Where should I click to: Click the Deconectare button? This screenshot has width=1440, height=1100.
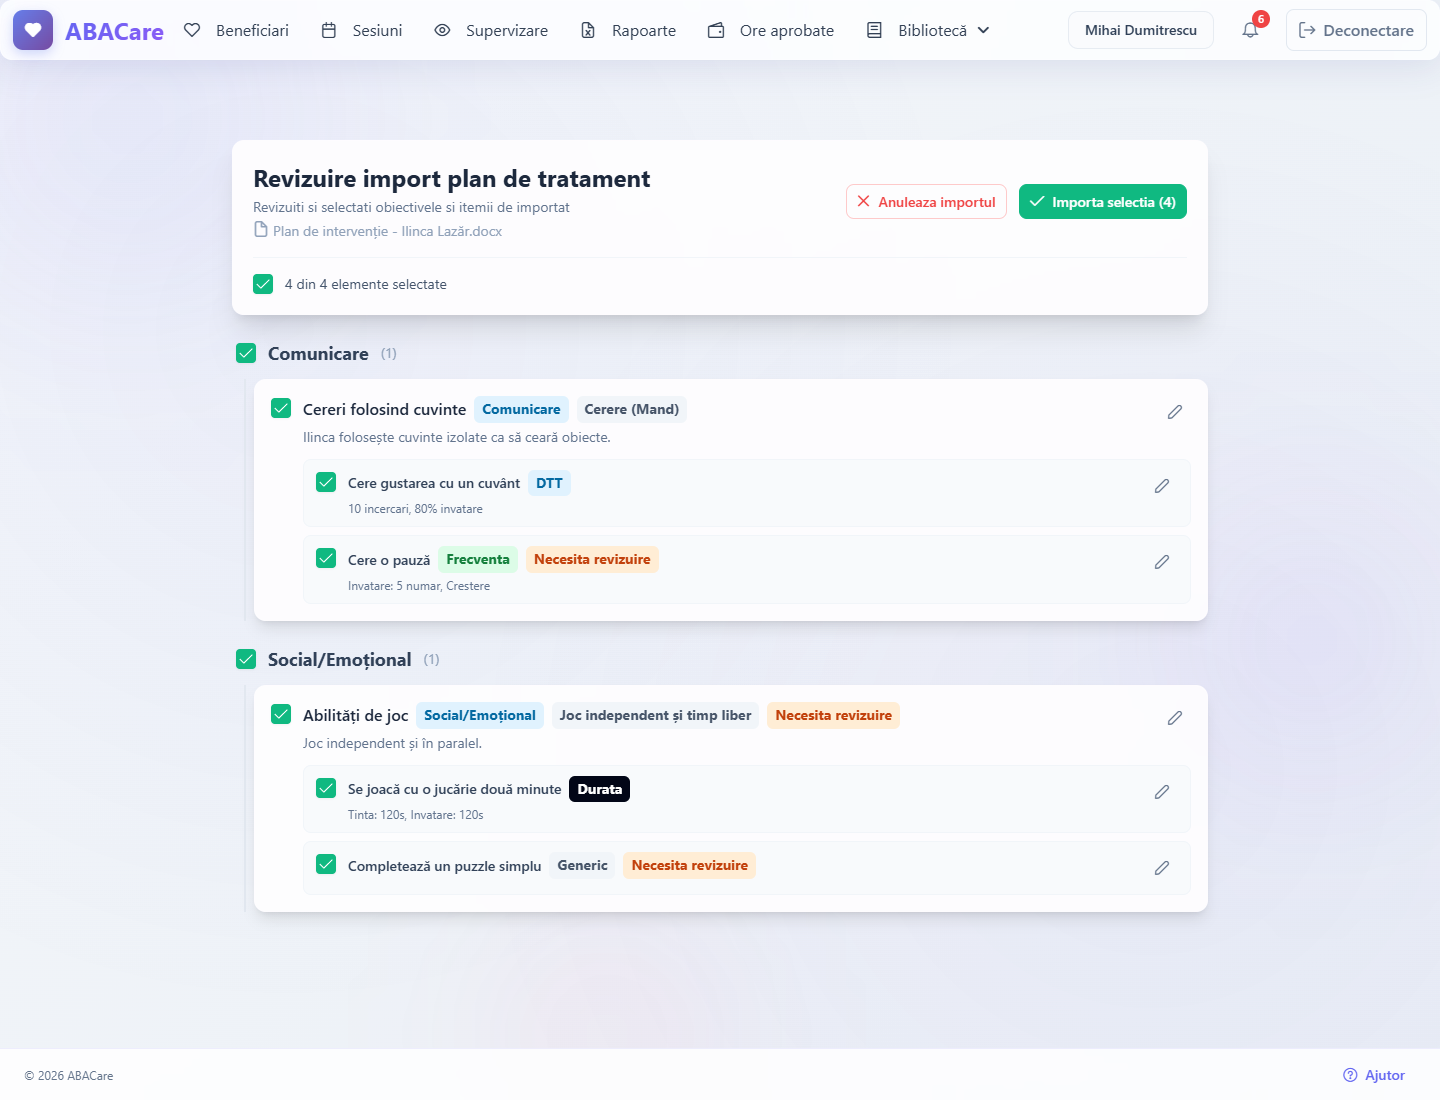point(1356,30)
